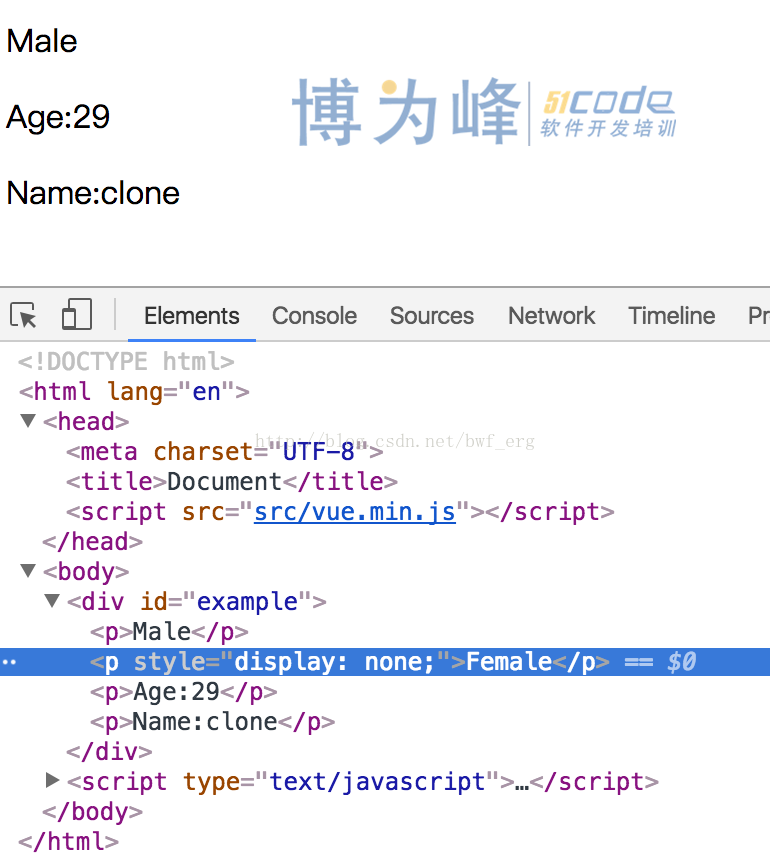
Task: Open the src/vue.min.js link
Action: (x=355, y=512)
